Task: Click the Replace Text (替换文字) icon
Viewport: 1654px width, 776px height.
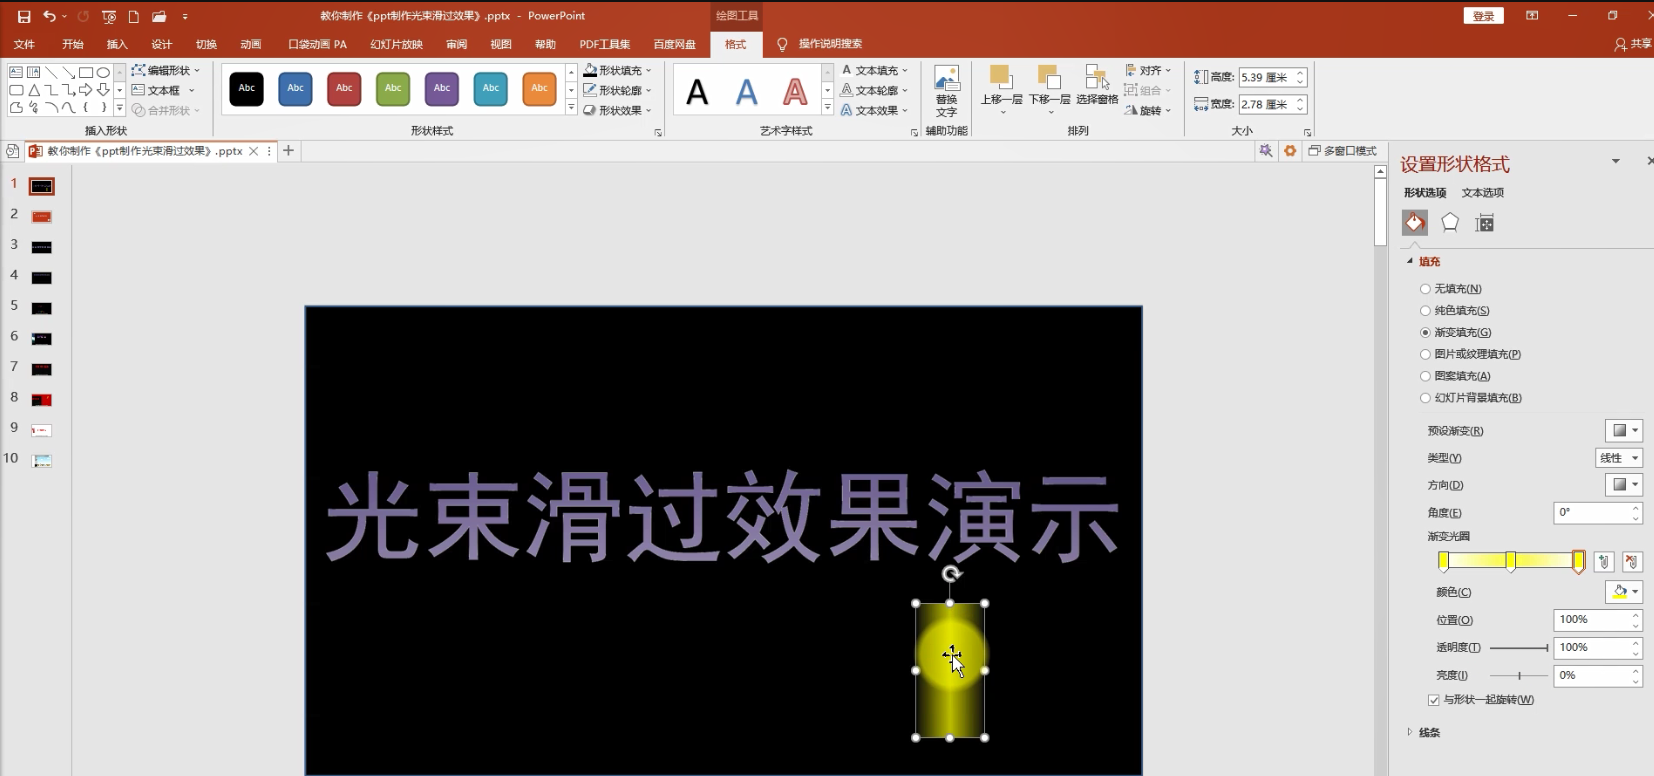Action: pos(946,92)
